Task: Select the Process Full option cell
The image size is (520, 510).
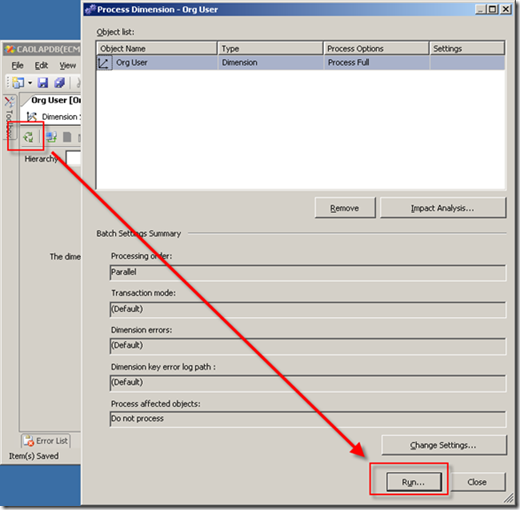Action: tap(376, 63)
